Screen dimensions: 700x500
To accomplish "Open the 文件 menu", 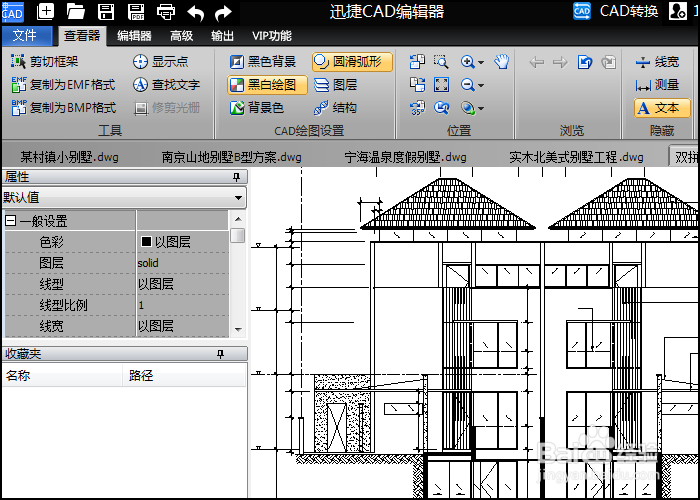I will [x=27, y=36].
